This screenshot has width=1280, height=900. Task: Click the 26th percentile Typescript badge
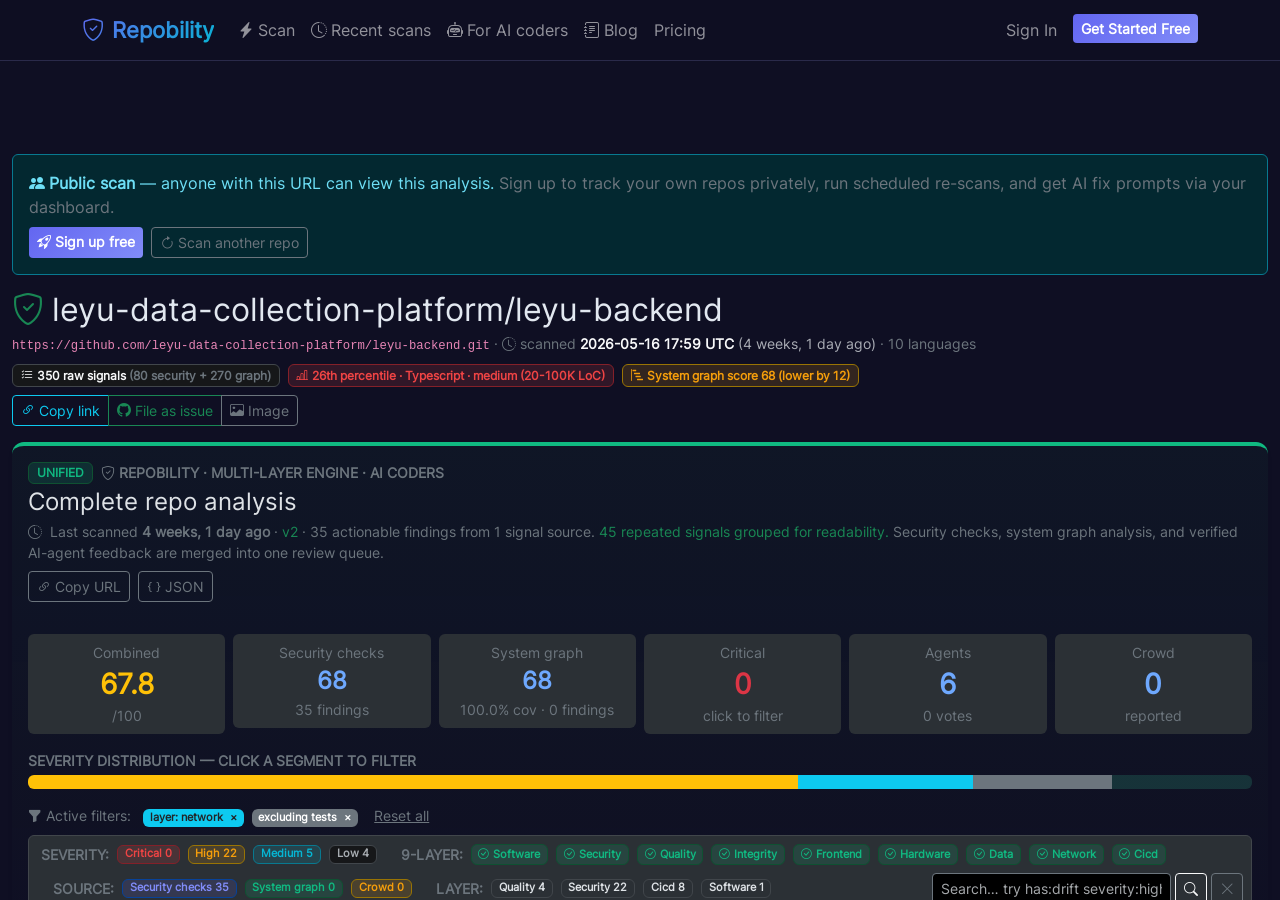coord(451,375)
